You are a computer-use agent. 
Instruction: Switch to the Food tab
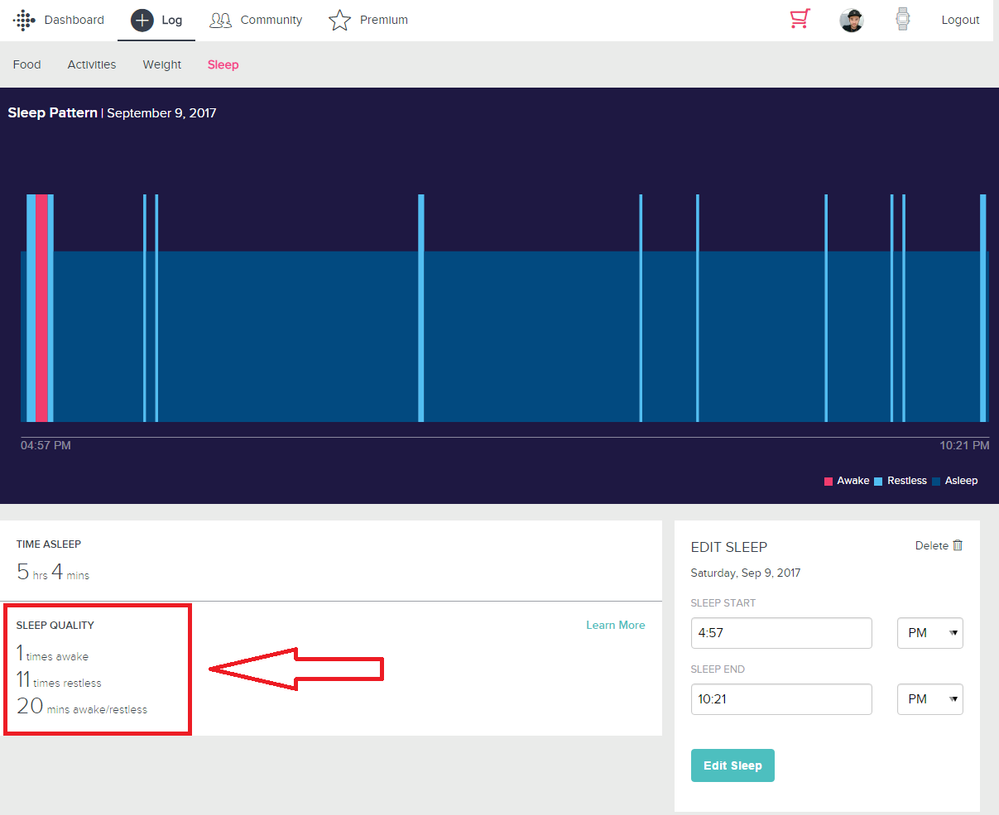[x=27, y=65]
